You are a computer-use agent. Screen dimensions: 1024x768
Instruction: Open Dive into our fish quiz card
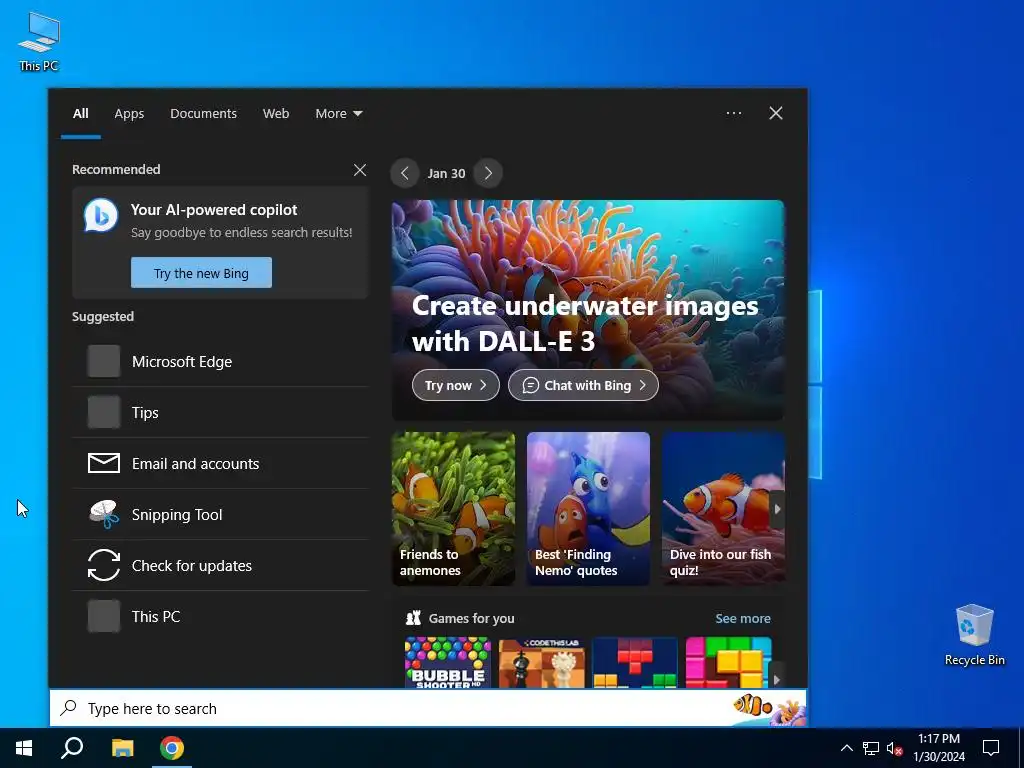pos(723,509)
